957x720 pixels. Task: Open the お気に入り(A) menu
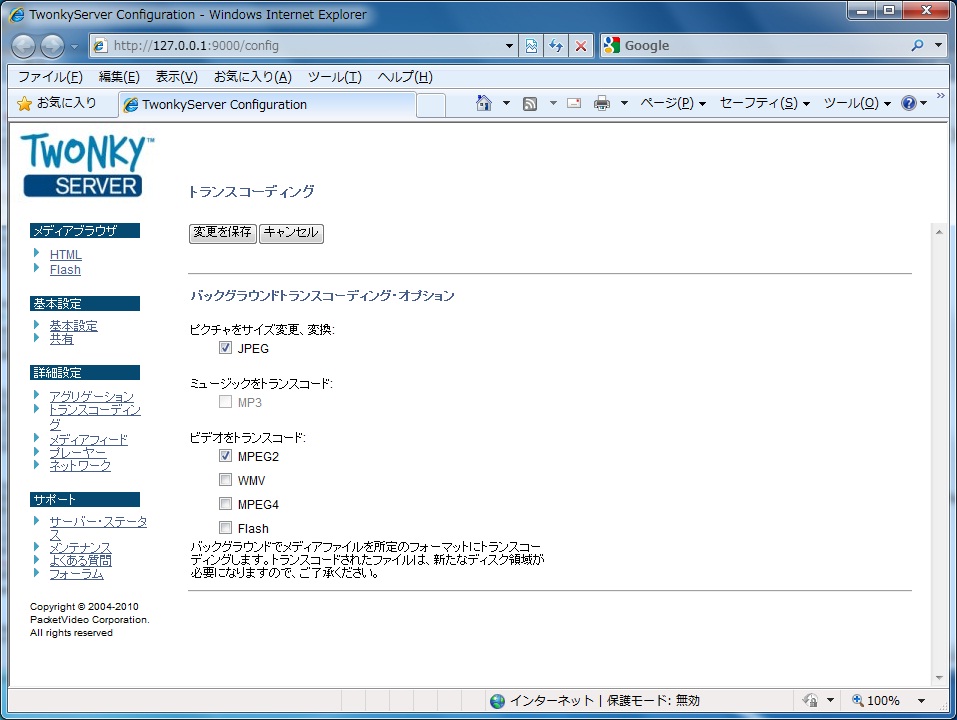253,77
